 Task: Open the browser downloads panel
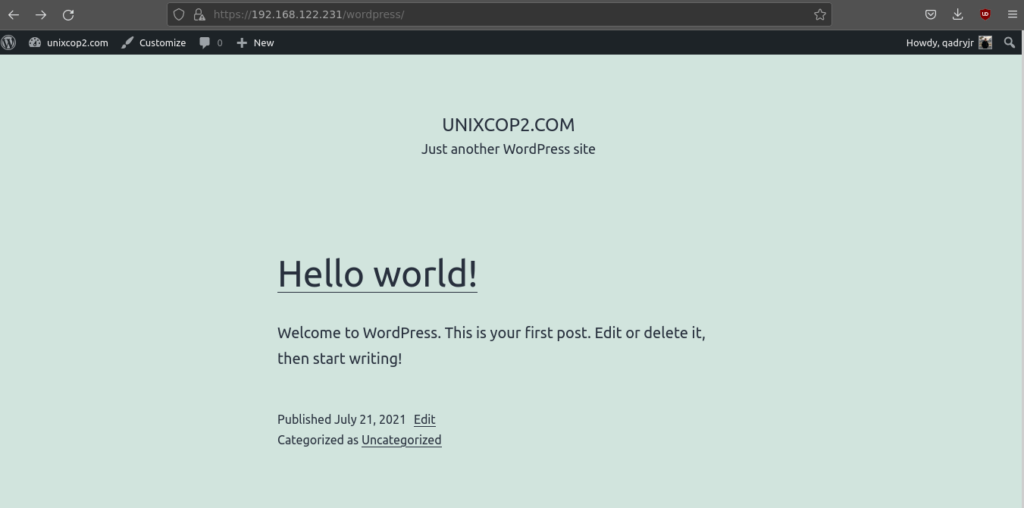pyautogui.click(x=957, y=14)
